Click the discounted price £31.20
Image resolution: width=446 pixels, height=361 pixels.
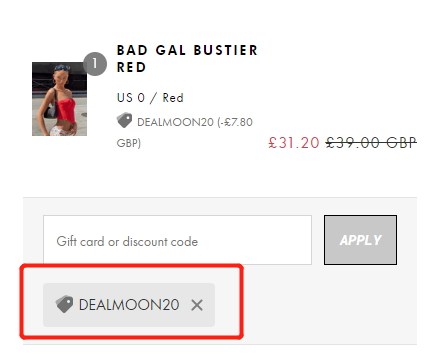click(x=294, y=143)
